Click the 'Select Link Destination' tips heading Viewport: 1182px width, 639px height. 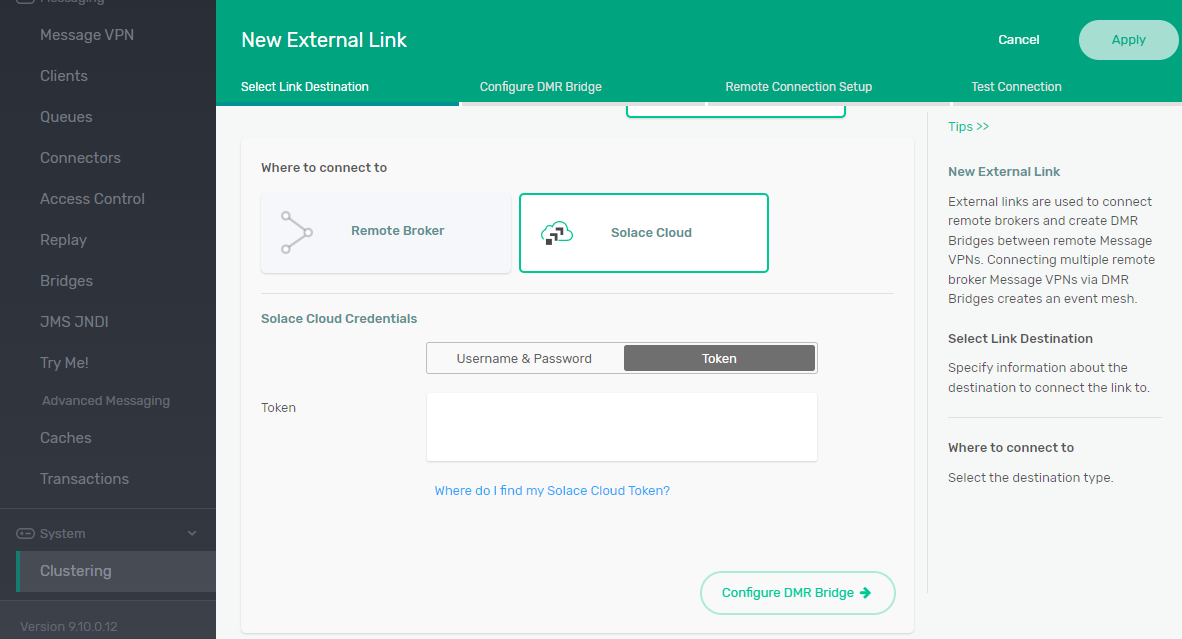pyautogui.click(x=1020, y=339)
